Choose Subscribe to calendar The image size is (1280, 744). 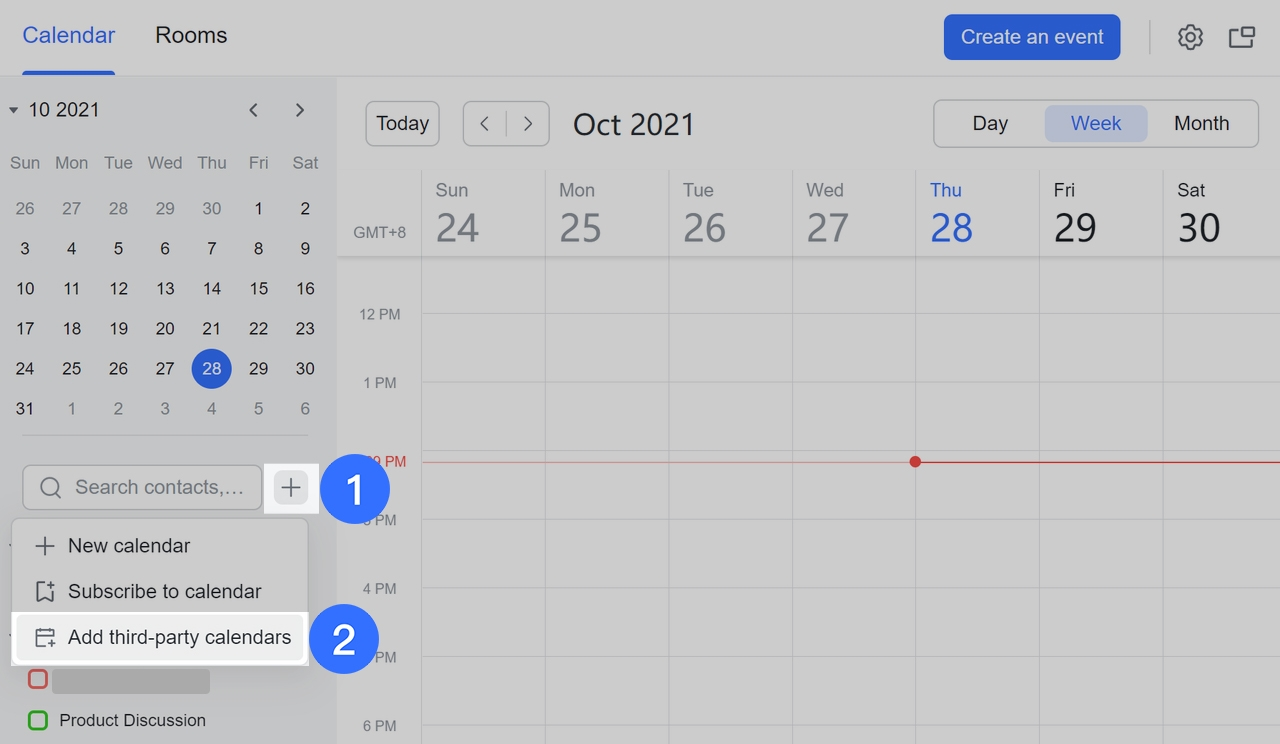click(164, 591)
